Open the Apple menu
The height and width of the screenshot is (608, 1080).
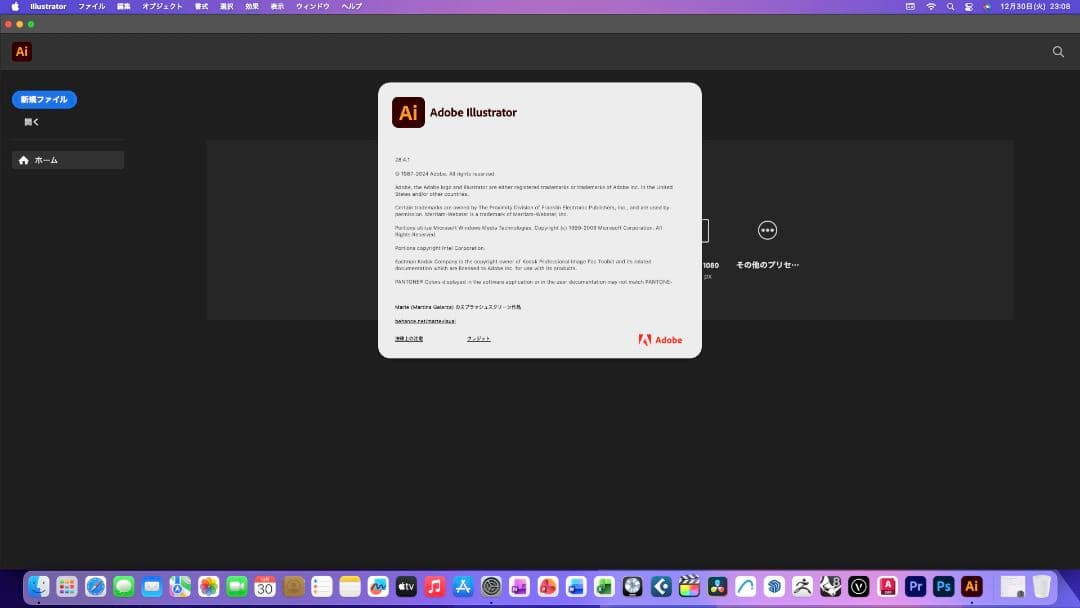coord(14,6)
